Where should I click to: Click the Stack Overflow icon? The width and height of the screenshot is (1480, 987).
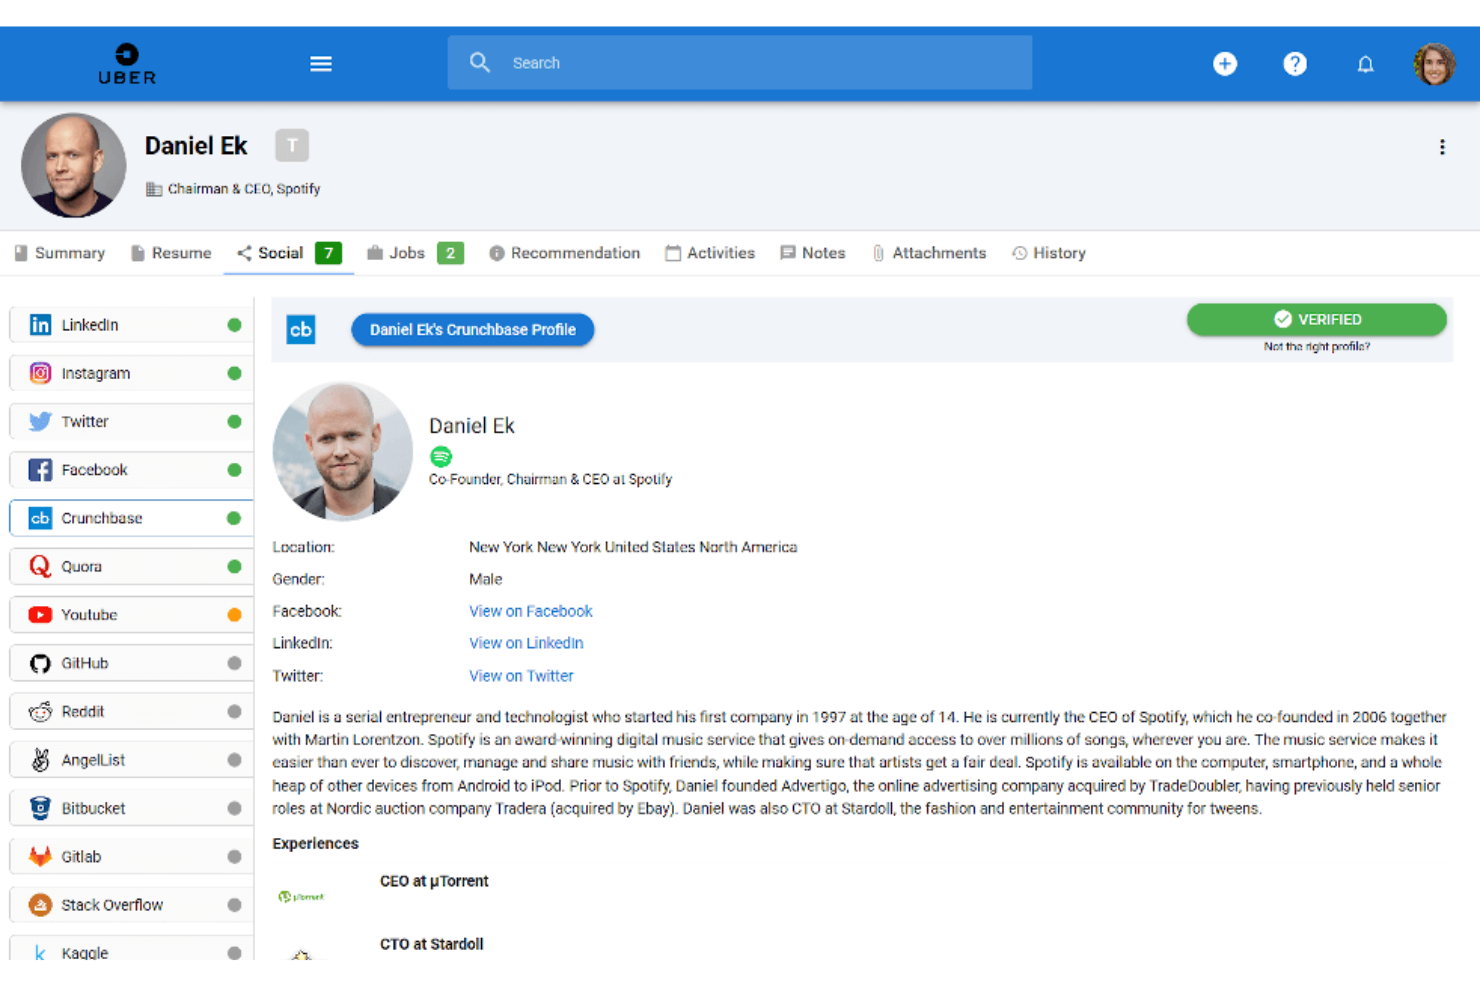(40, 905)
